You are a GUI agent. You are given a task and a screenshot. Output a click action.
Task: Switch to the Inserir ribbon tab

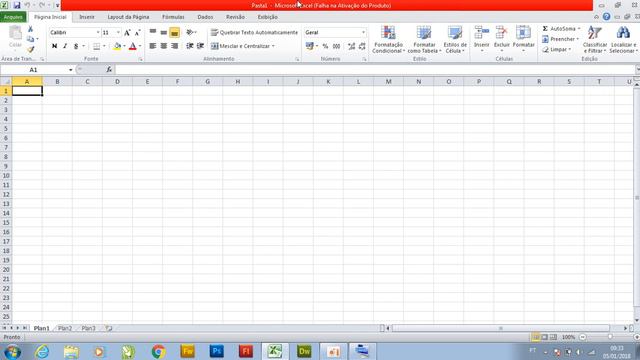tap(87, 17)
